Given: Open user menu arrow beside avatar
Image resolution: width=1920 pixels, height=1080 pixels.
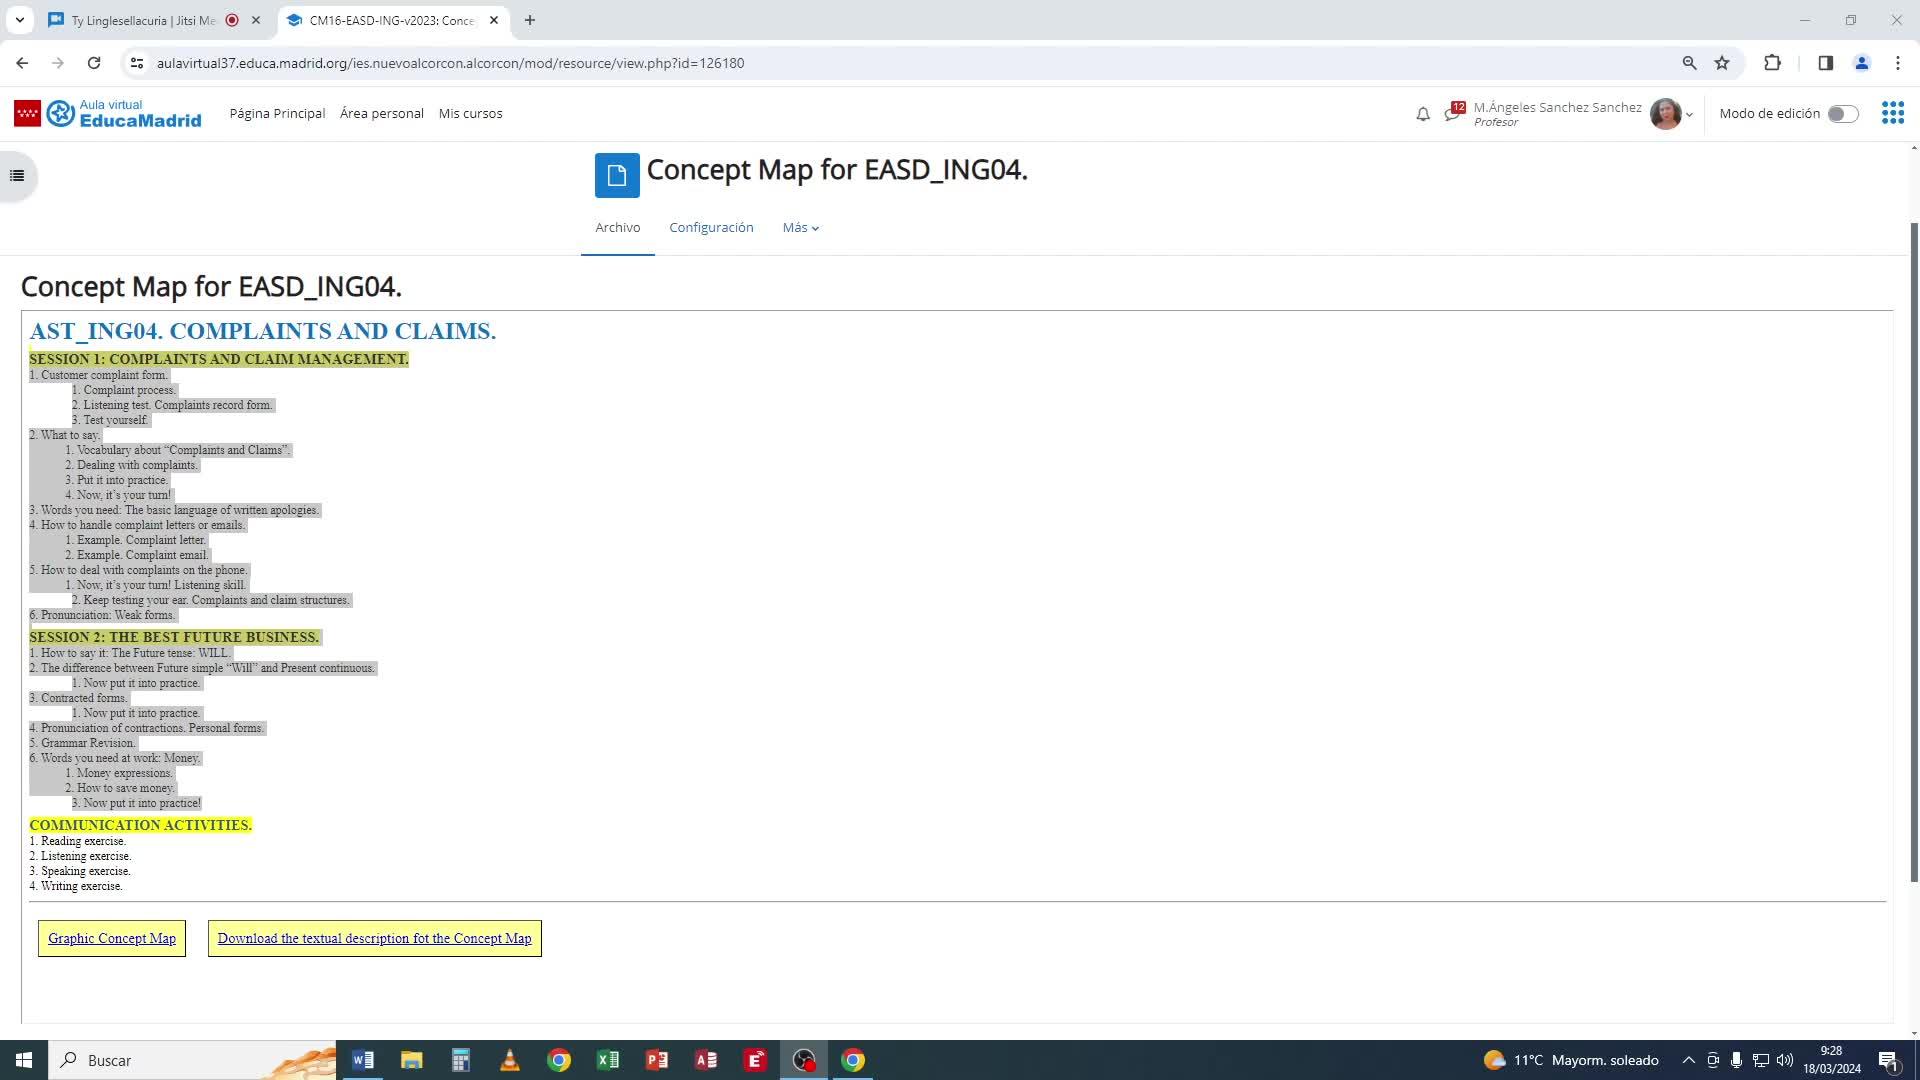Looking at the screenshot, I should click(1689, 115).
